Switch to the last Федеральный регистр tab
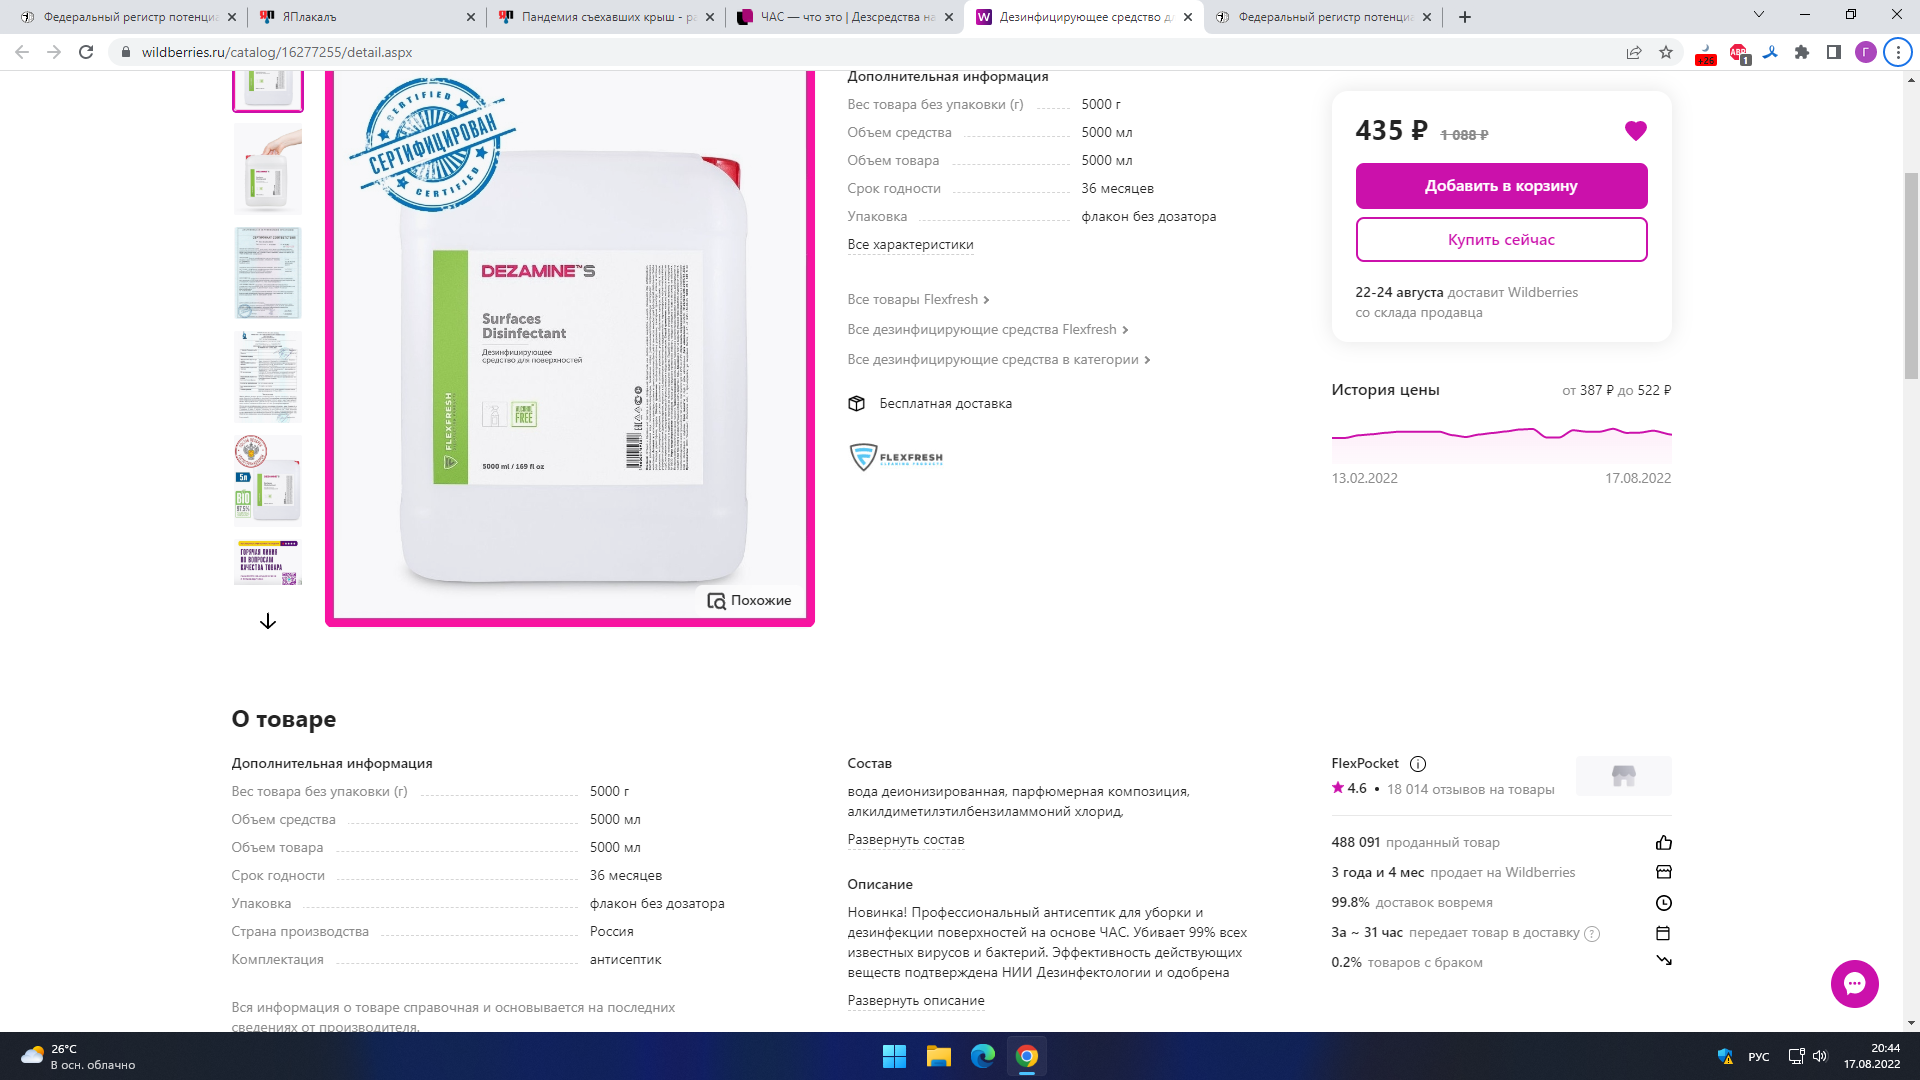The height and width of the screenshot is (1080, 1920). (x=1322, y=17)
